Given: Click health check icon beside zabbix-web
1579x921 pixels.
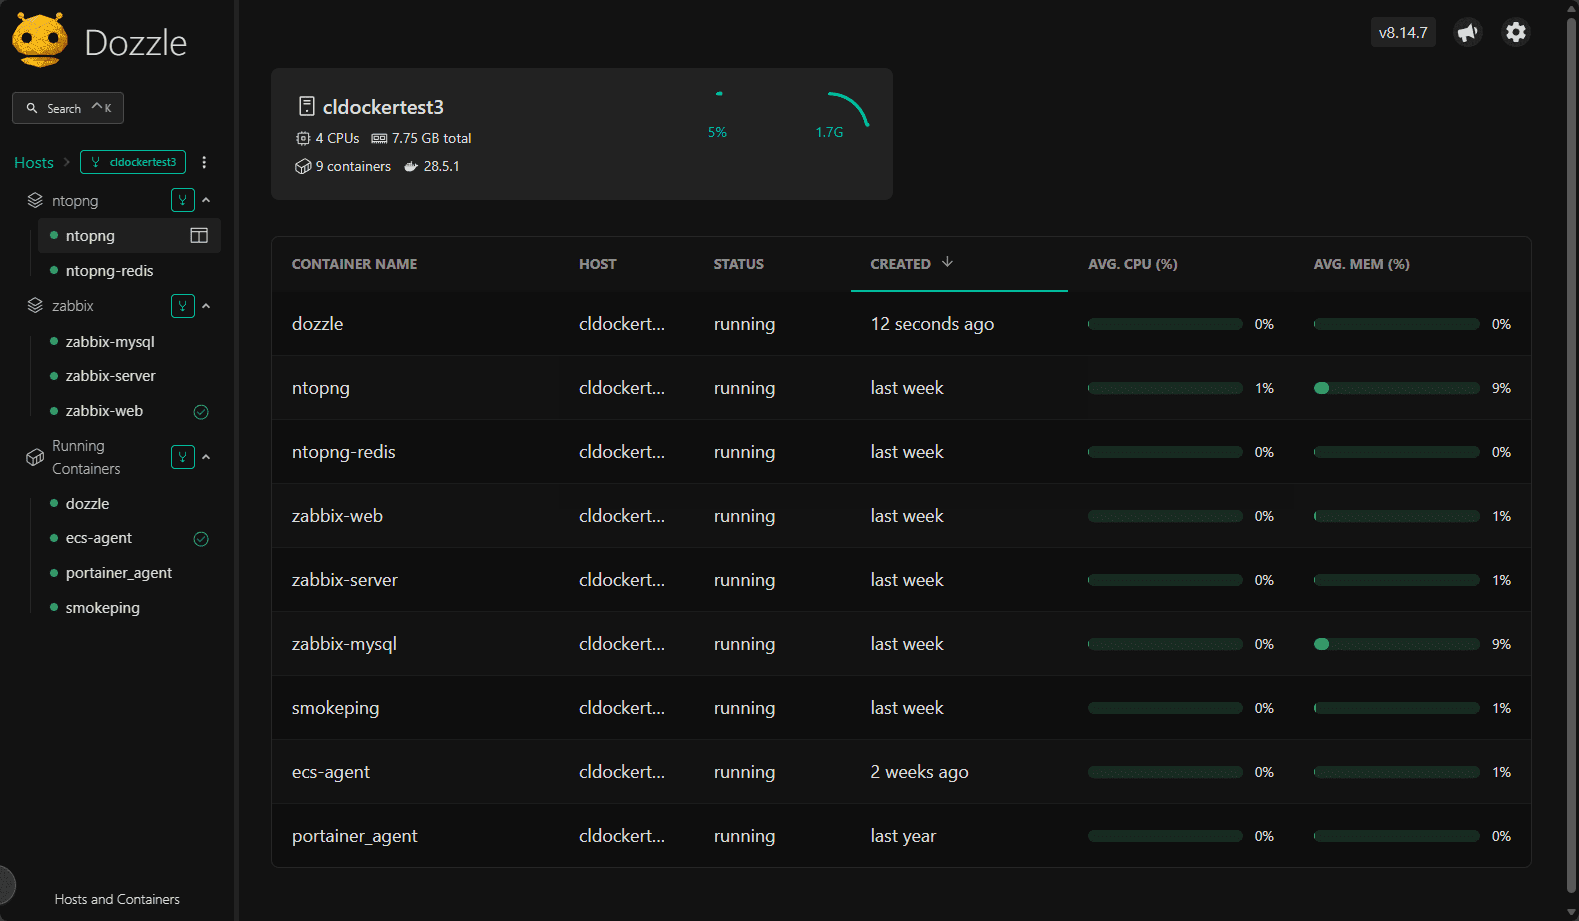Looking at the screenshot, I should click(201, 412).
